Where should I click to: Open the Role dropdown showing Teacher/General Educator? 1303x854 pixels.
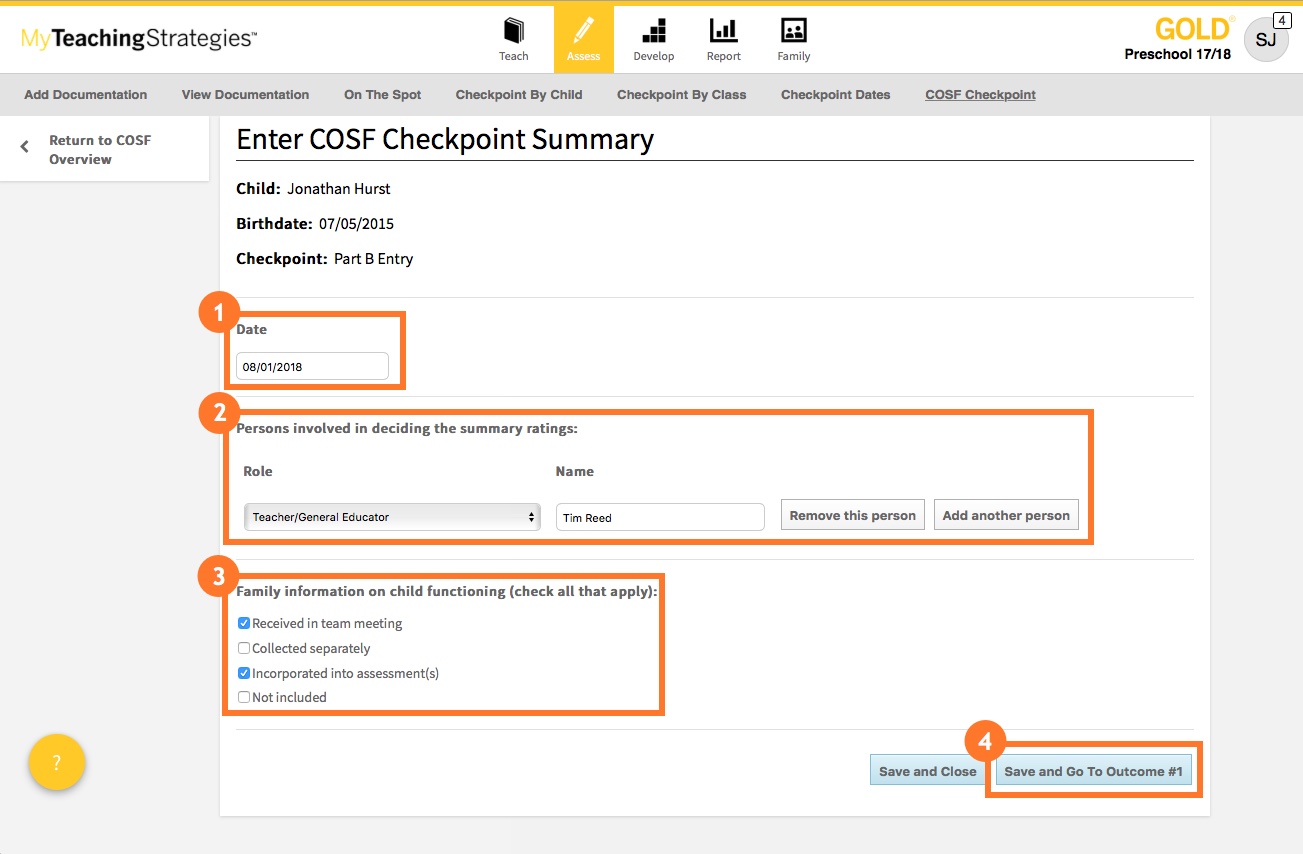click(392, 517)
